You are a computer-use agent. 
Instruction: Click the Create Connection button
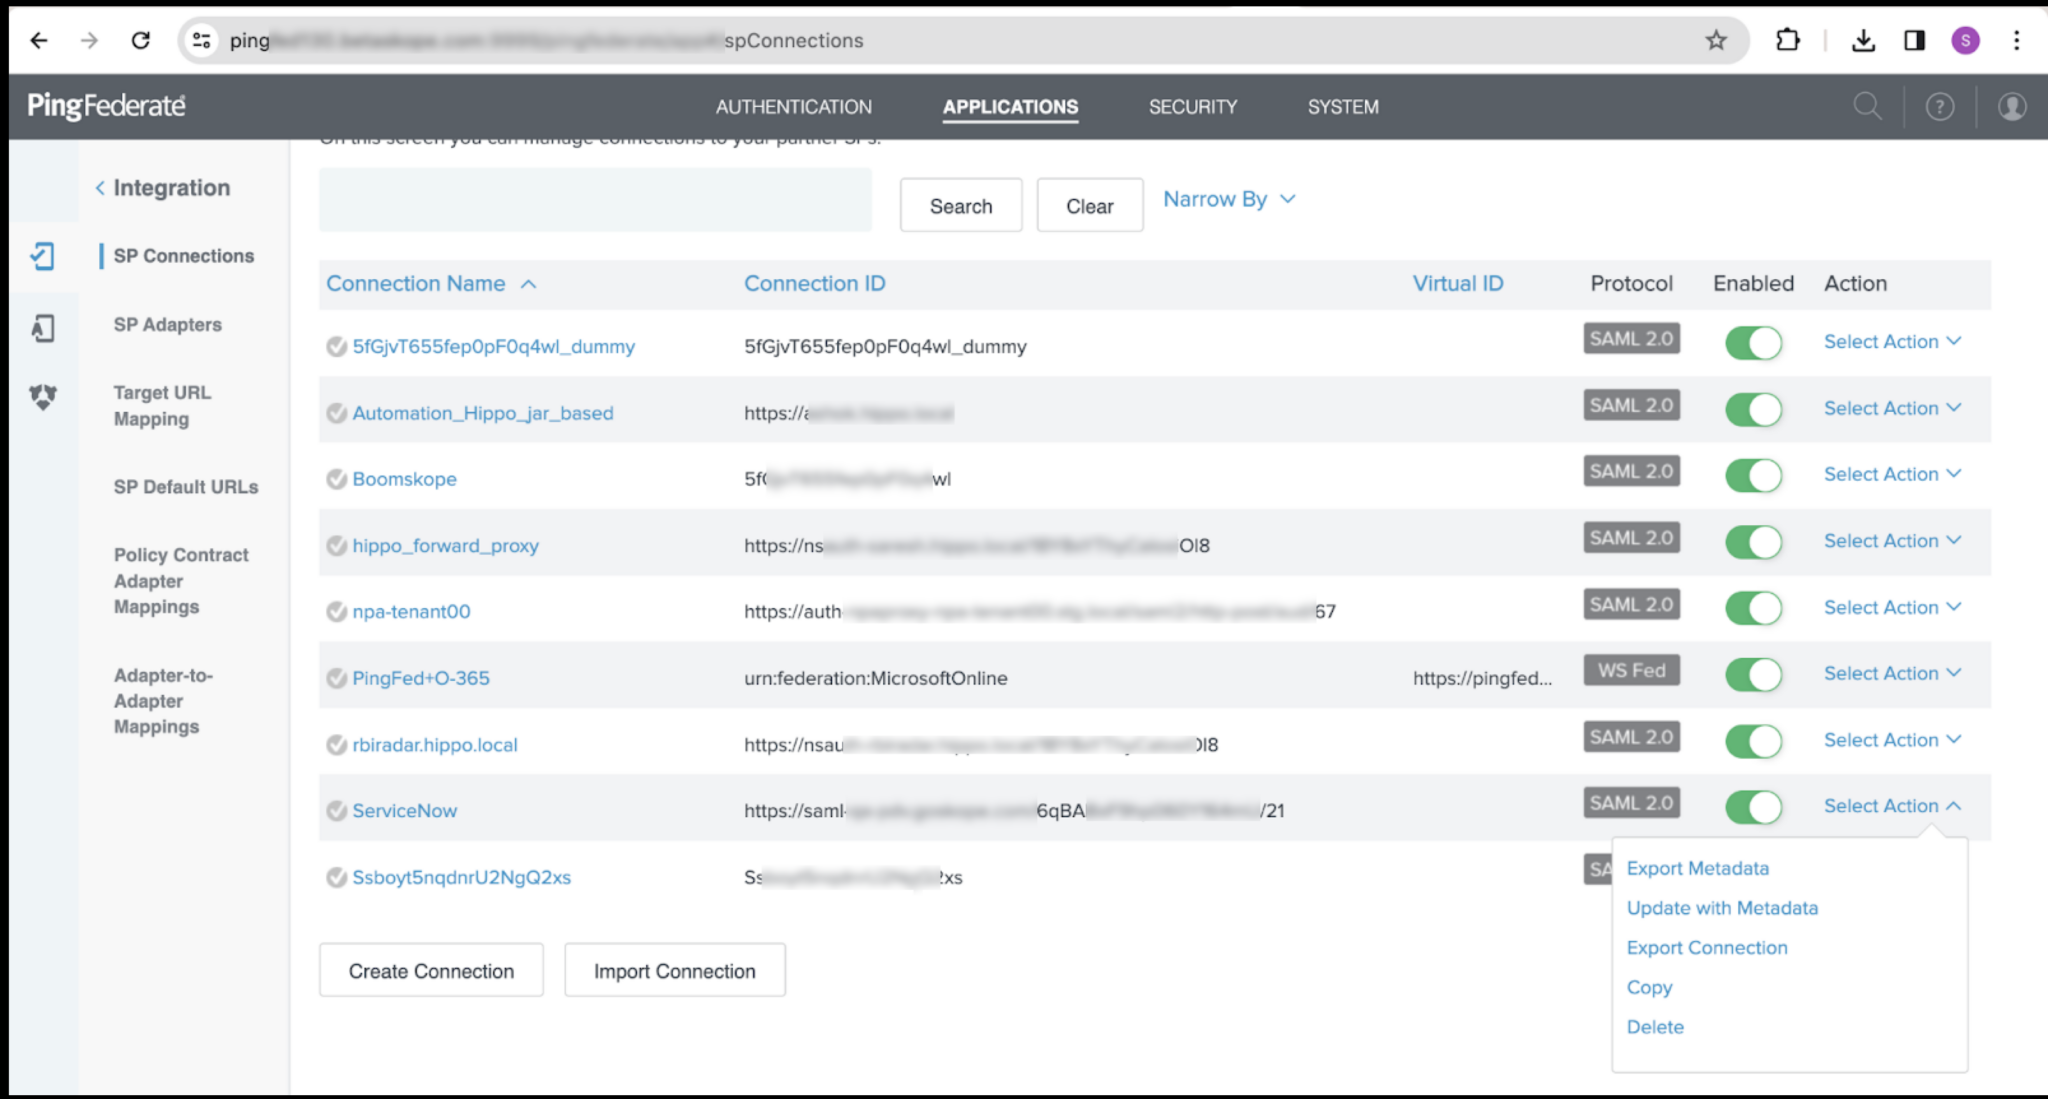click(x=430, y=970)
